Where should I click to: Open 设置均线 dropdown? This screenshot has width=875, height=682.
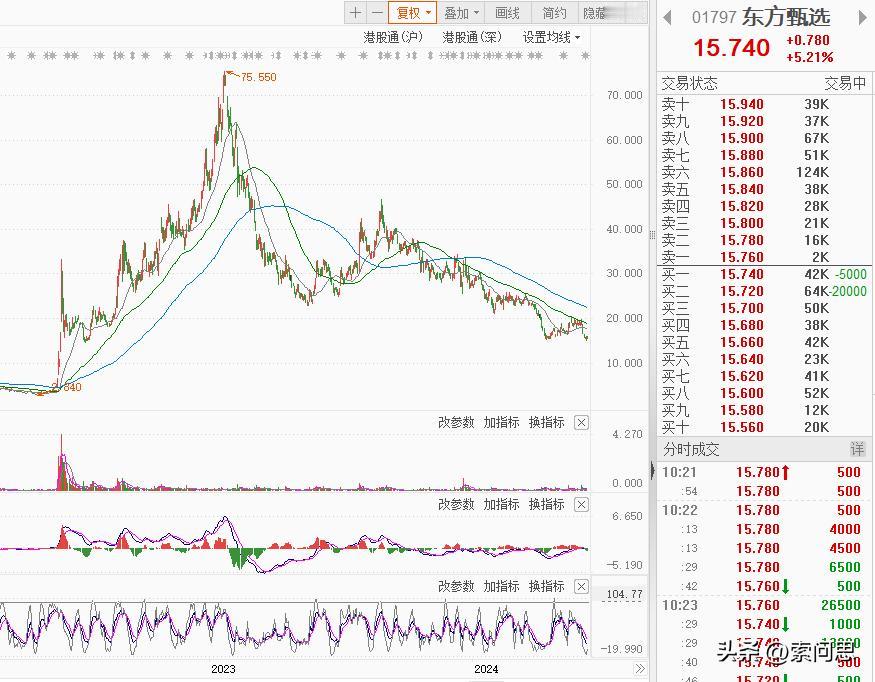(x=551, y=37)
